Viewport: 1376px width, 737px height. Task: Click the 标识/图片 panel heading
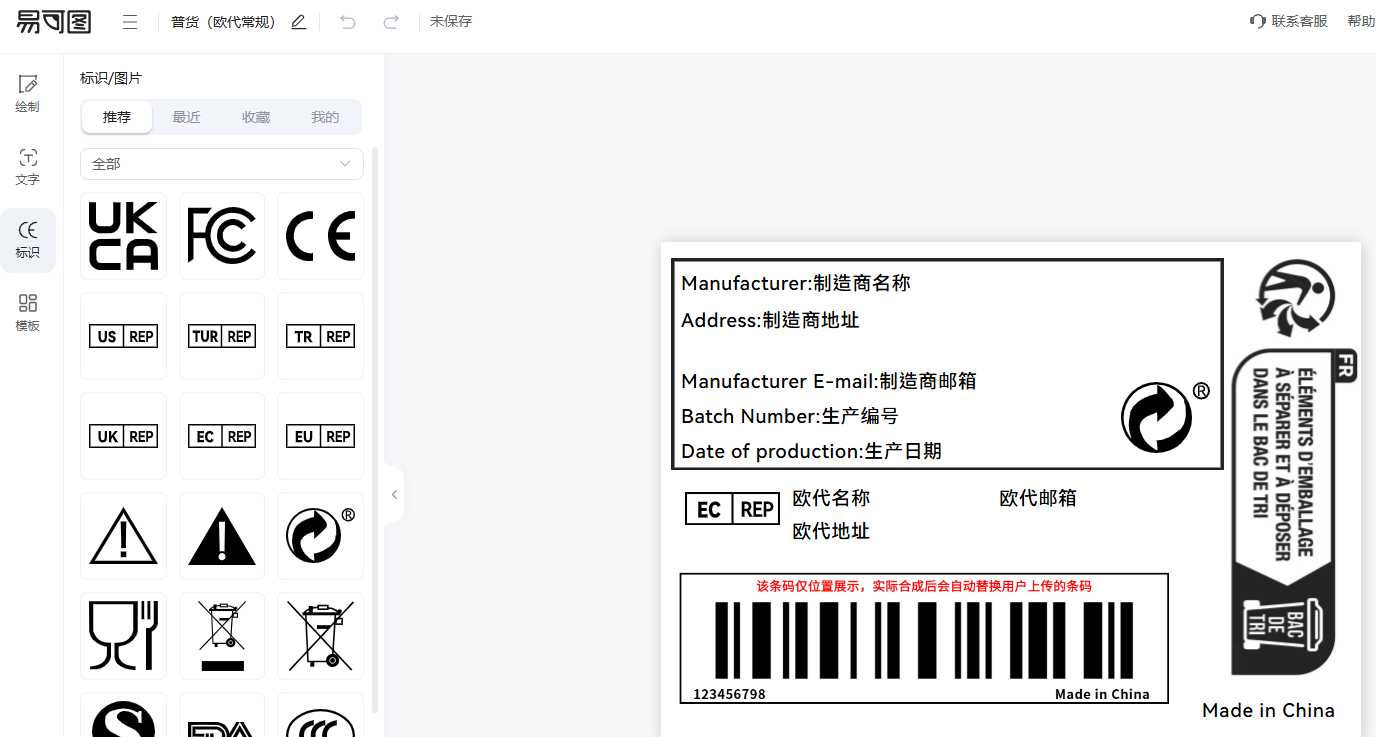[111, 78]
